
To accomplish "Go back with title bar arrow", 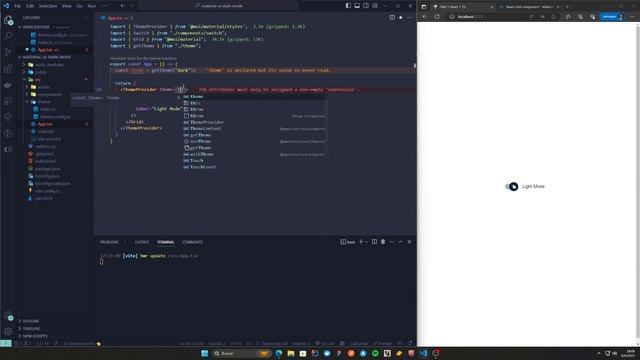I will point(123,6).
